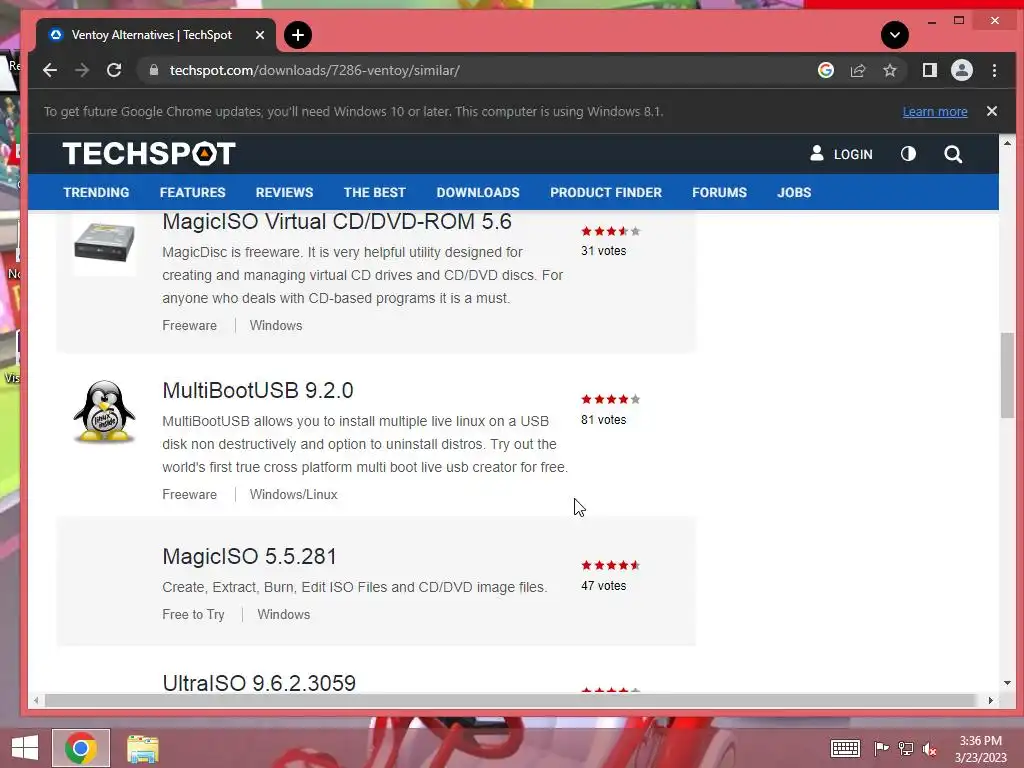This screenshot has height=768, width=1024.
Task: Click the Windows/Linux platform label
Action: click(294, 495)
